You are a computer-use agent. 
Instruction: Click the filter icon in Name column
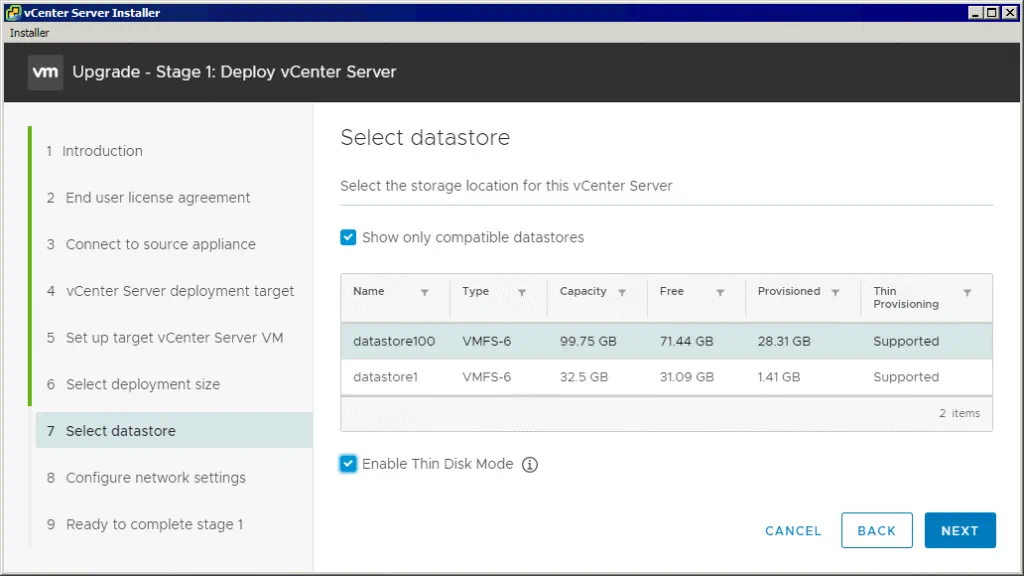pos(425,293)
